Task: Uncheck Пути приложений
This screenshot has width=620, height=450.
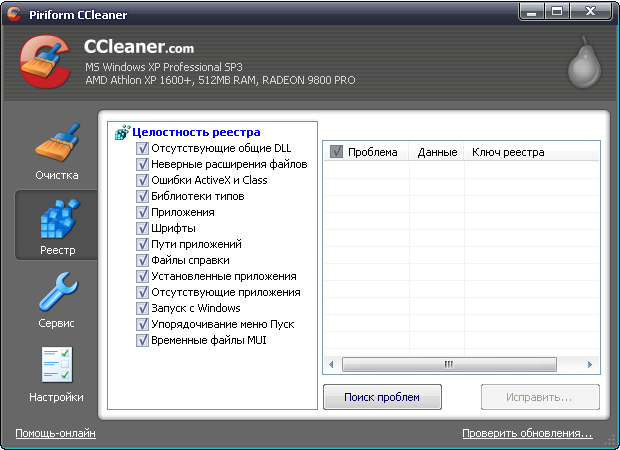Action: click(x=142, y=244)
